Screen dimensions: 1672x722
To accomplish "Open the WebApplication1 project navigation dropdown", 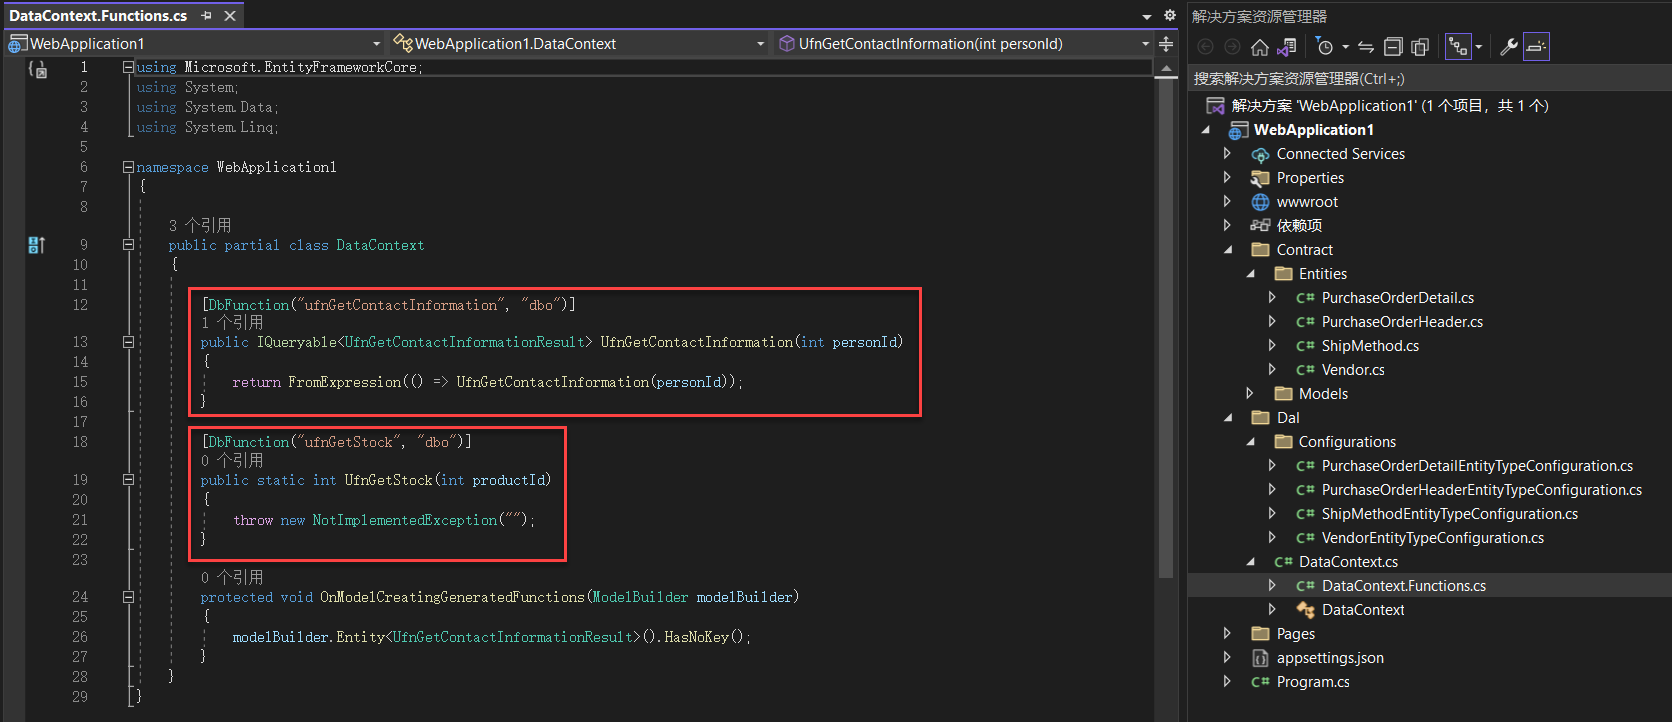I will coord(376,44).
